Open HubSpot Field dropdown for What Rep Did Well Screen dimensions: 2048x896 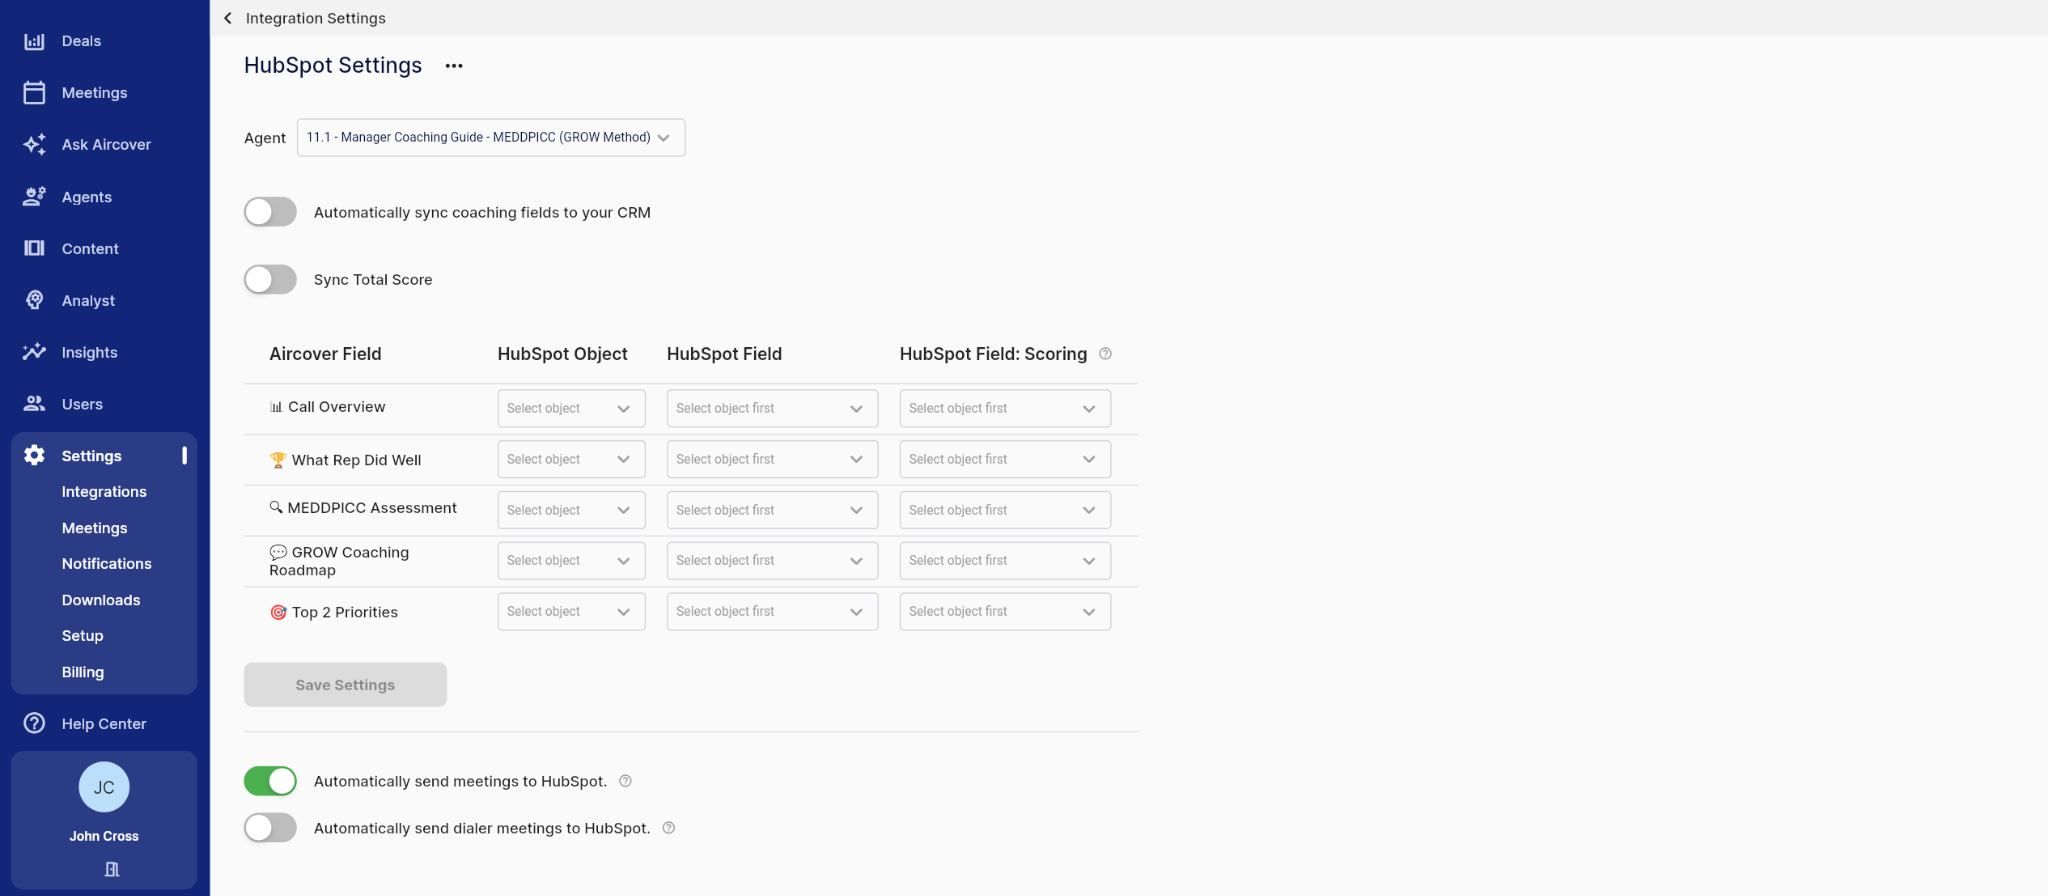pyautogui.click(x=772, y=459)
